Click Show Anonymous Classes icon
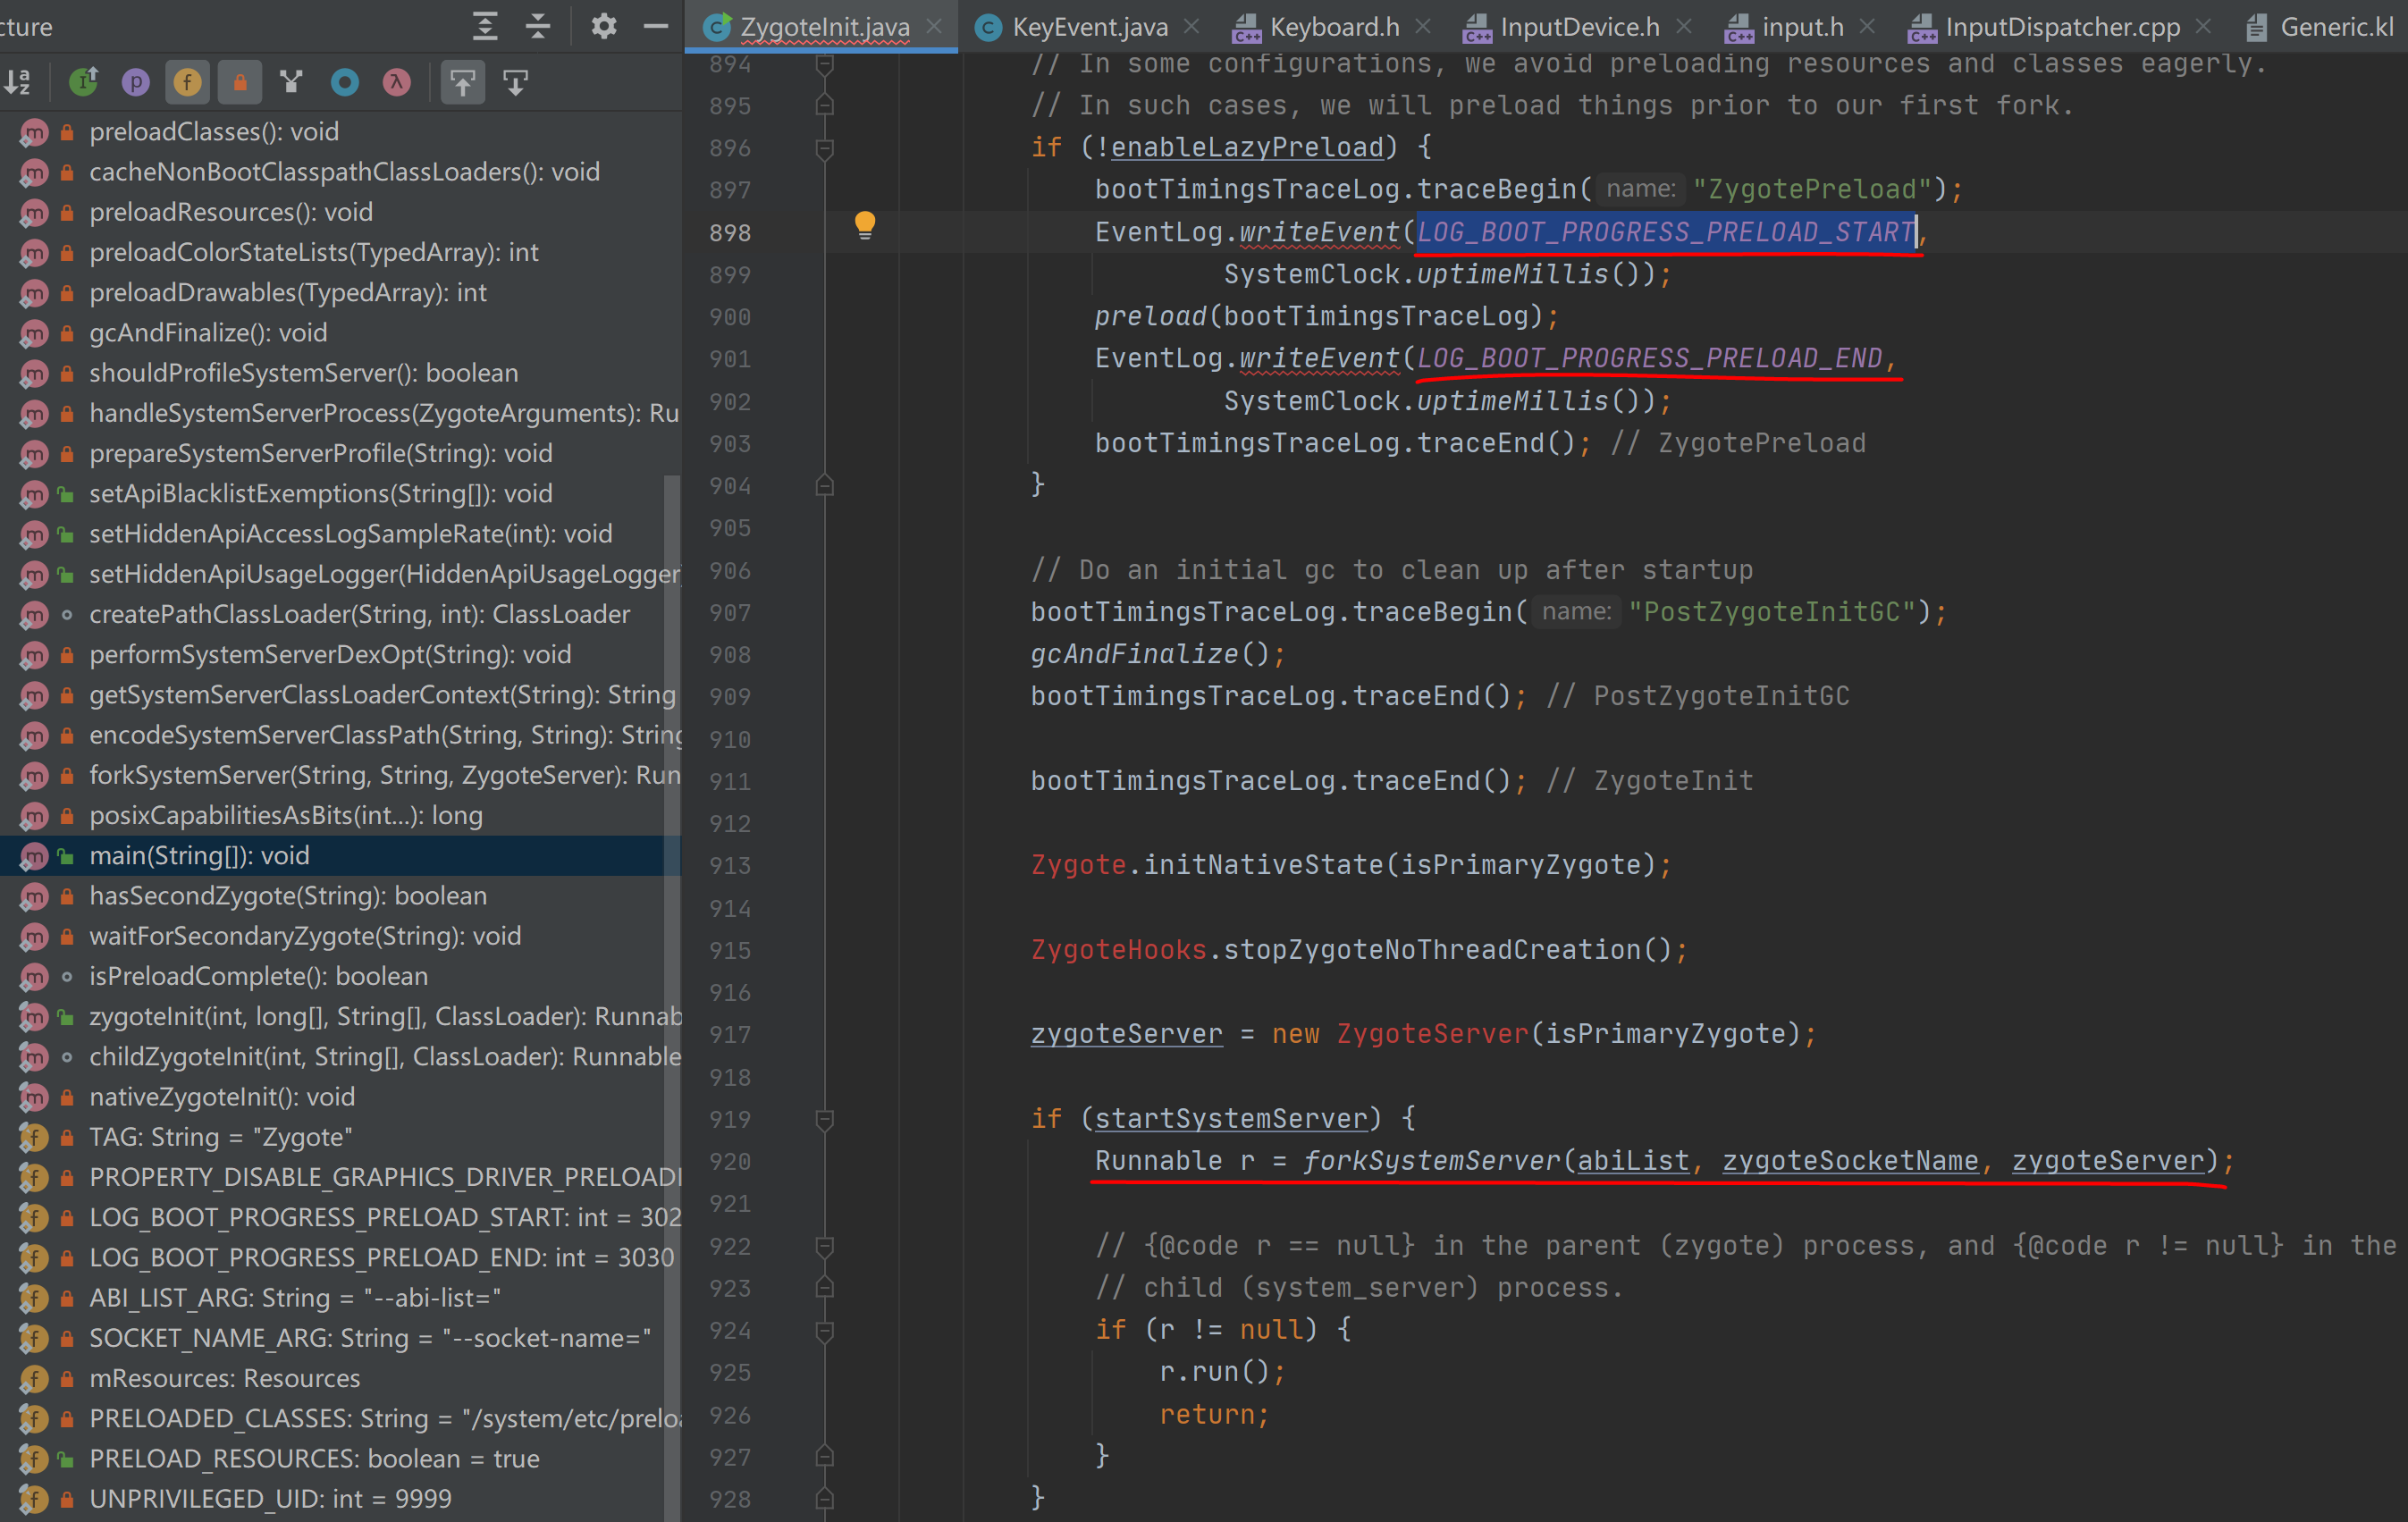The image size is (2408, 1522). click(x=345, y=82)
